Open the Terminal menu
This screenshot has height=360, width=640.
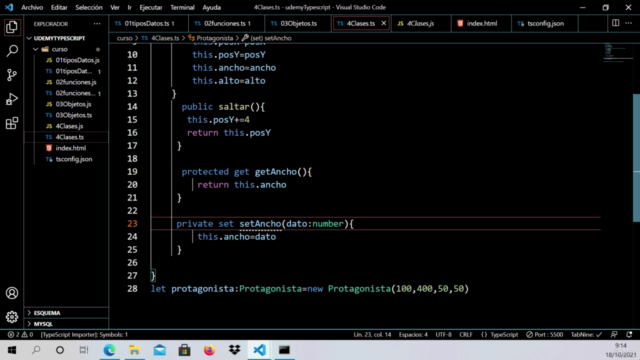182,7
